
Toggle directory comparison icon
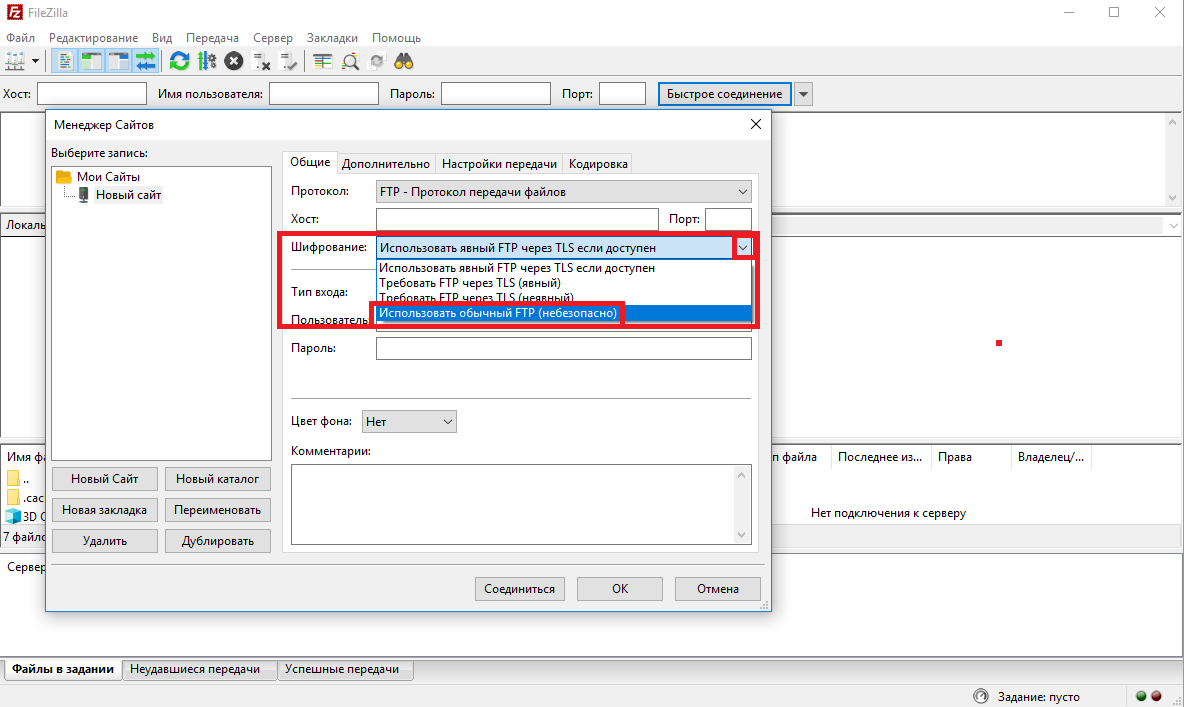click(x=350, y=61)
